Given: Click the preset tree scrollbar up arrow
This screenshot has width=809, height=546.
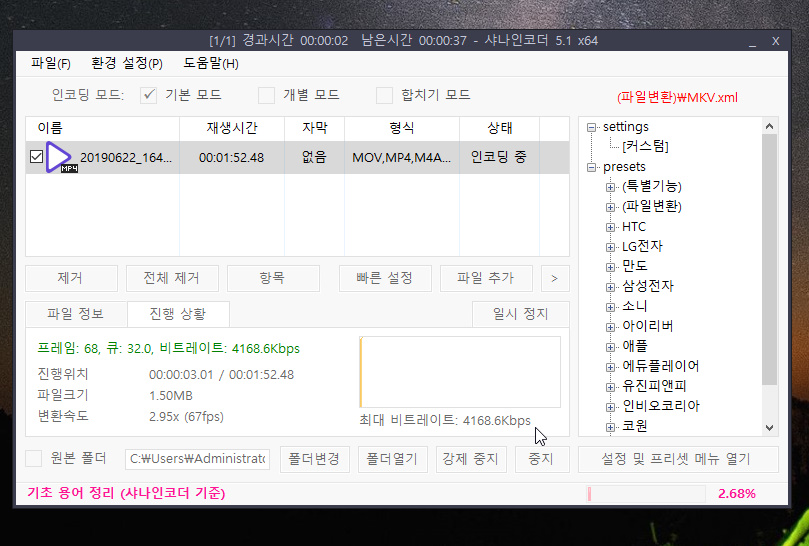Looking at the screenshot, I should tap(769, 126).
